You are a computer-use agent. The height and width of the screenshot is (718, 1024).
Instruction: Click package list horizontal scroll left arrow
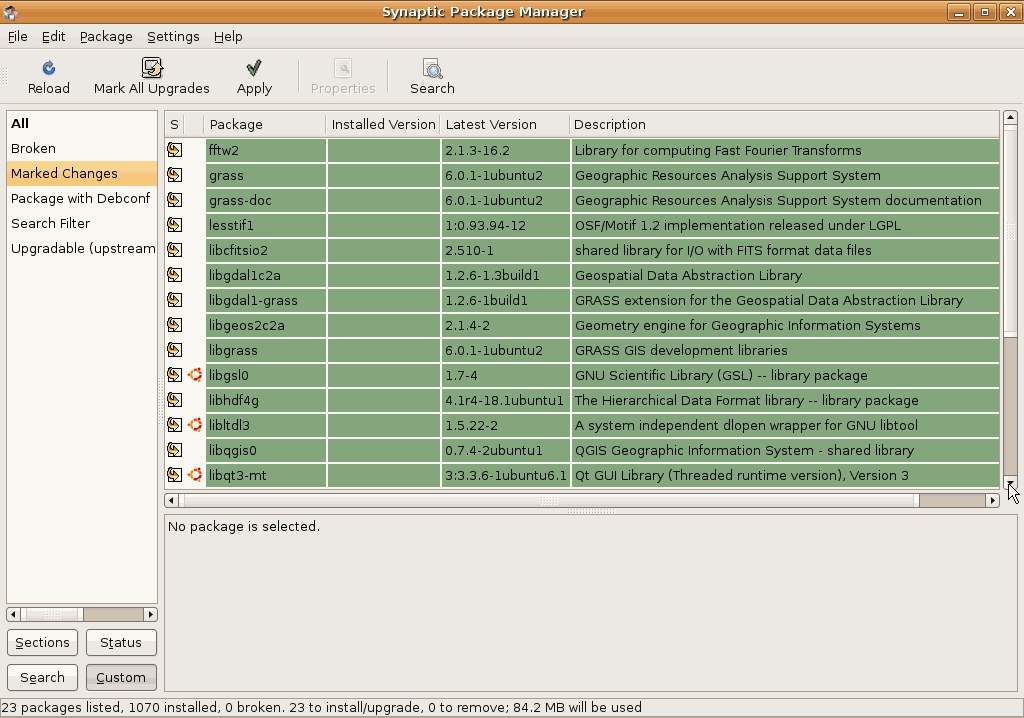click(x=171, y=500)
